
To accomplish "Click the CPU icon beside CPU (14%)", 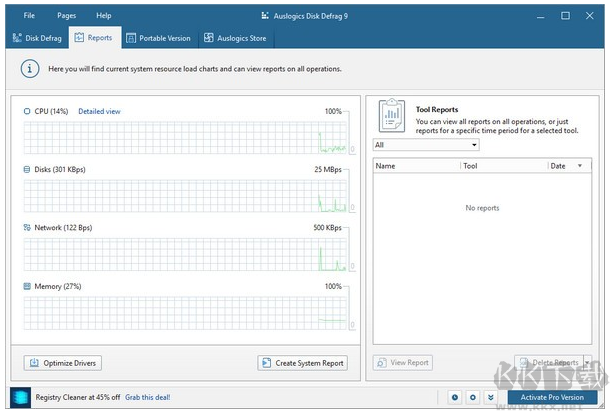I will 27,111.
